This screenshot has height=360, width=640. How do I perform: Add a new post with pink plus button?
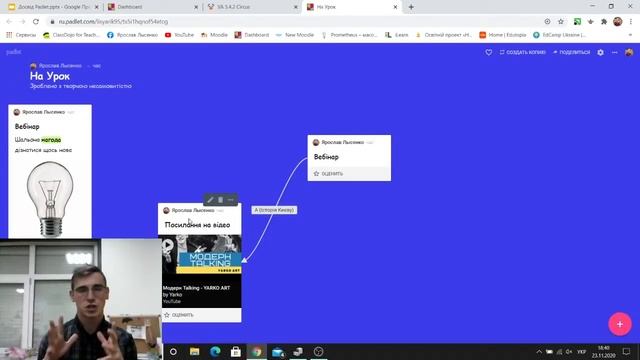point(620,324)
